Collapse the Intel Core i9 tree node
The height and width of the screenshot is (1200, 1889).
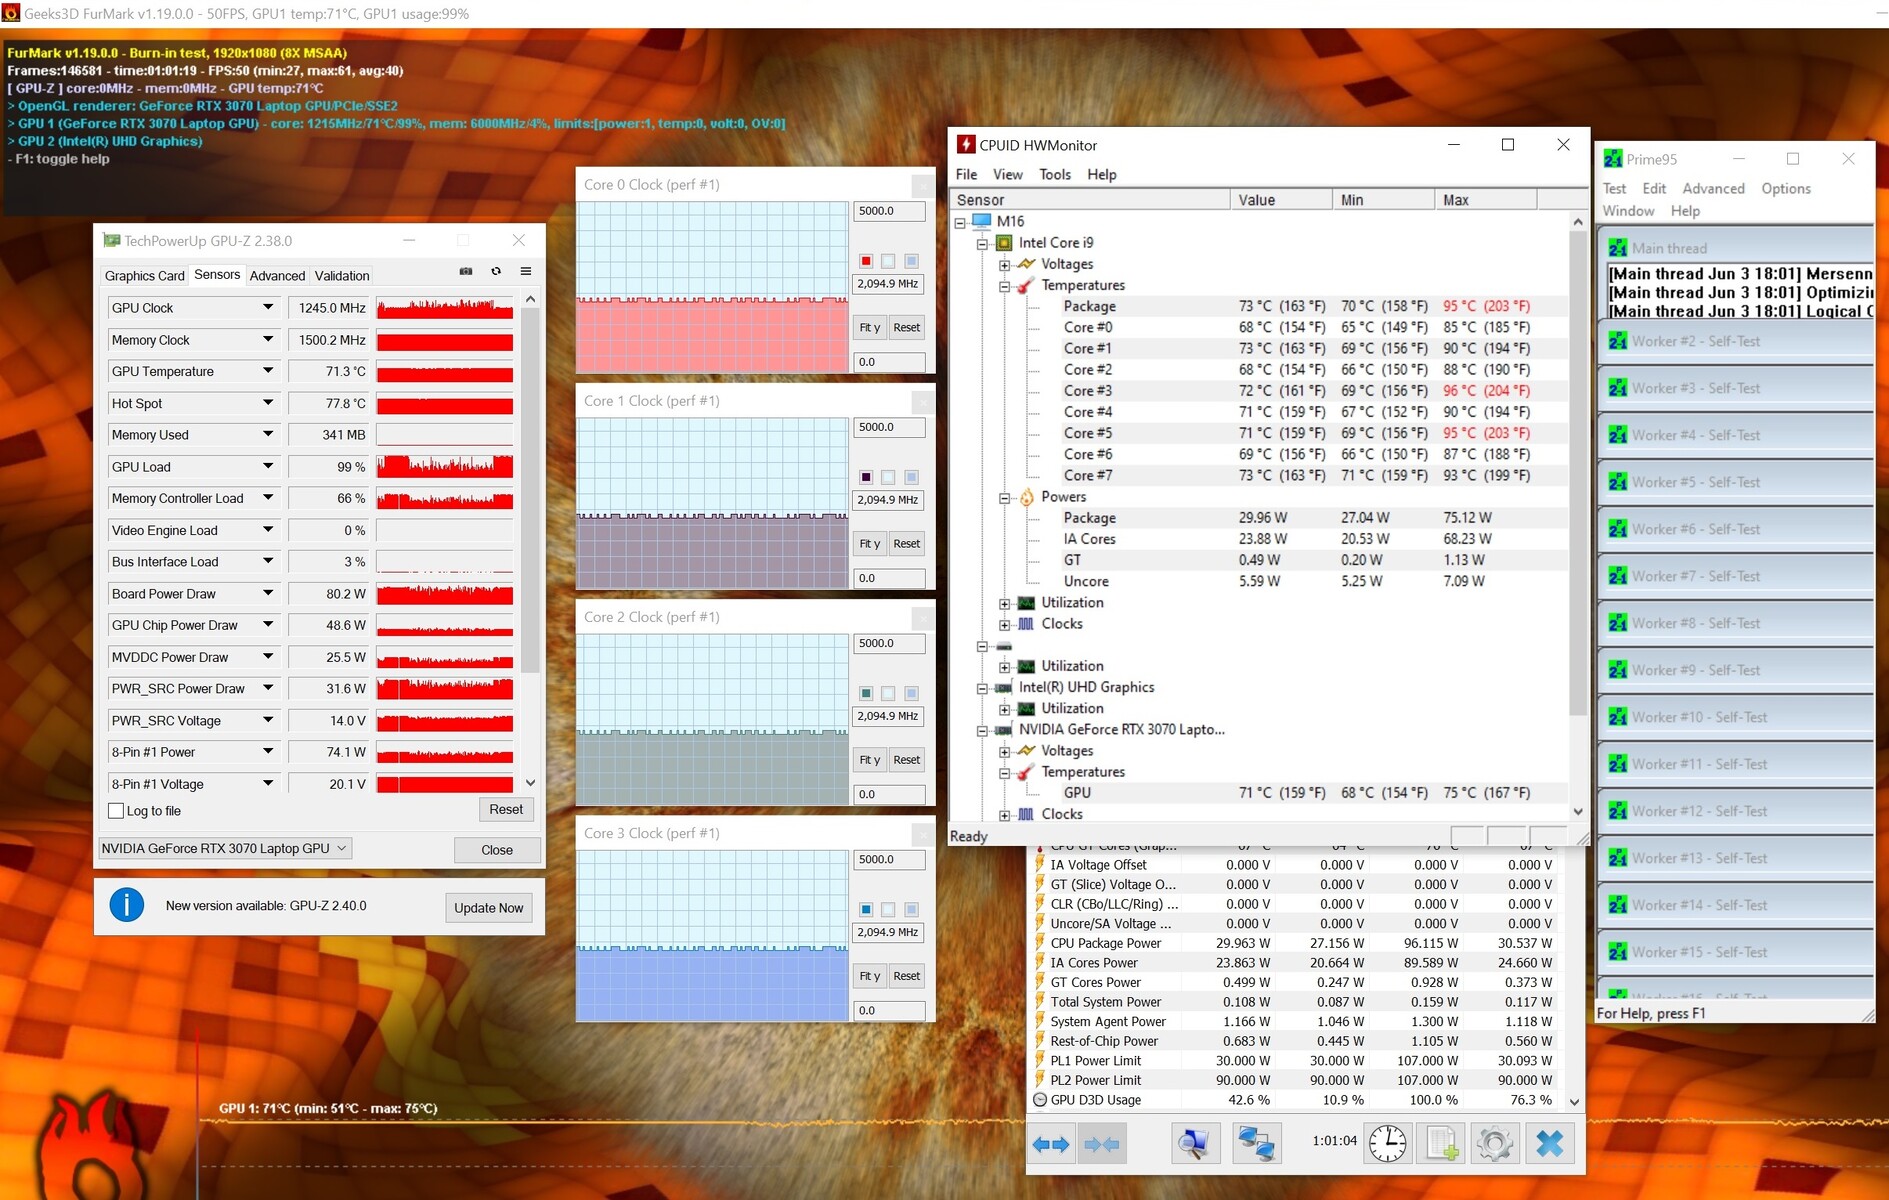(x=982, y=243)
